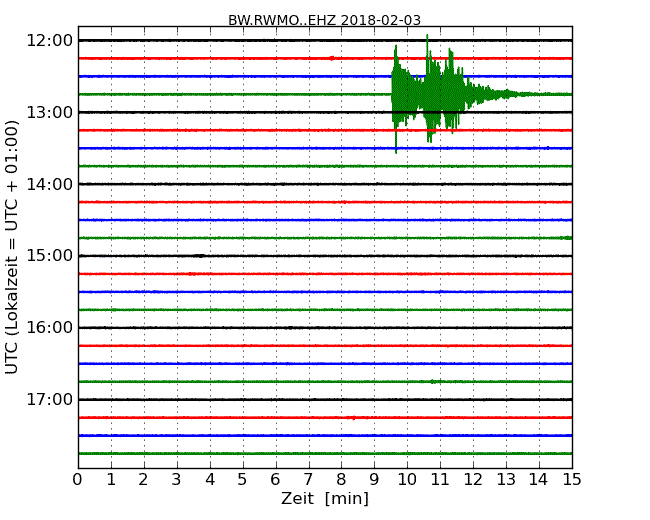This screenshot has width=650, height=520.
Task: Click the 8 minute tick label
Action: click(x=341, y=480)
